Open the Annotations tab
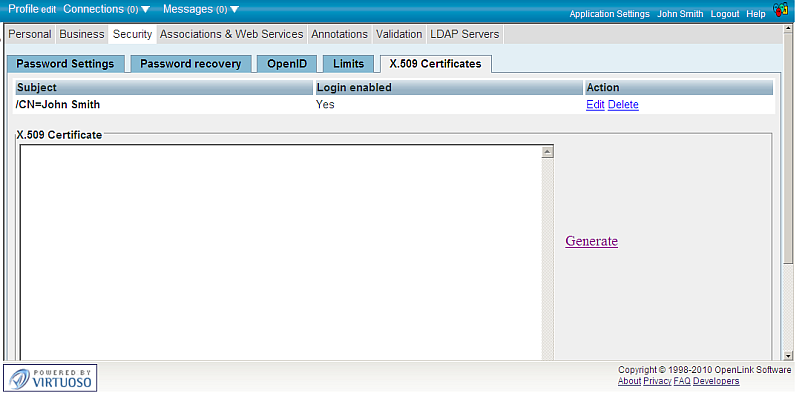This screenshot has width=800, height=393. (339, 34)
